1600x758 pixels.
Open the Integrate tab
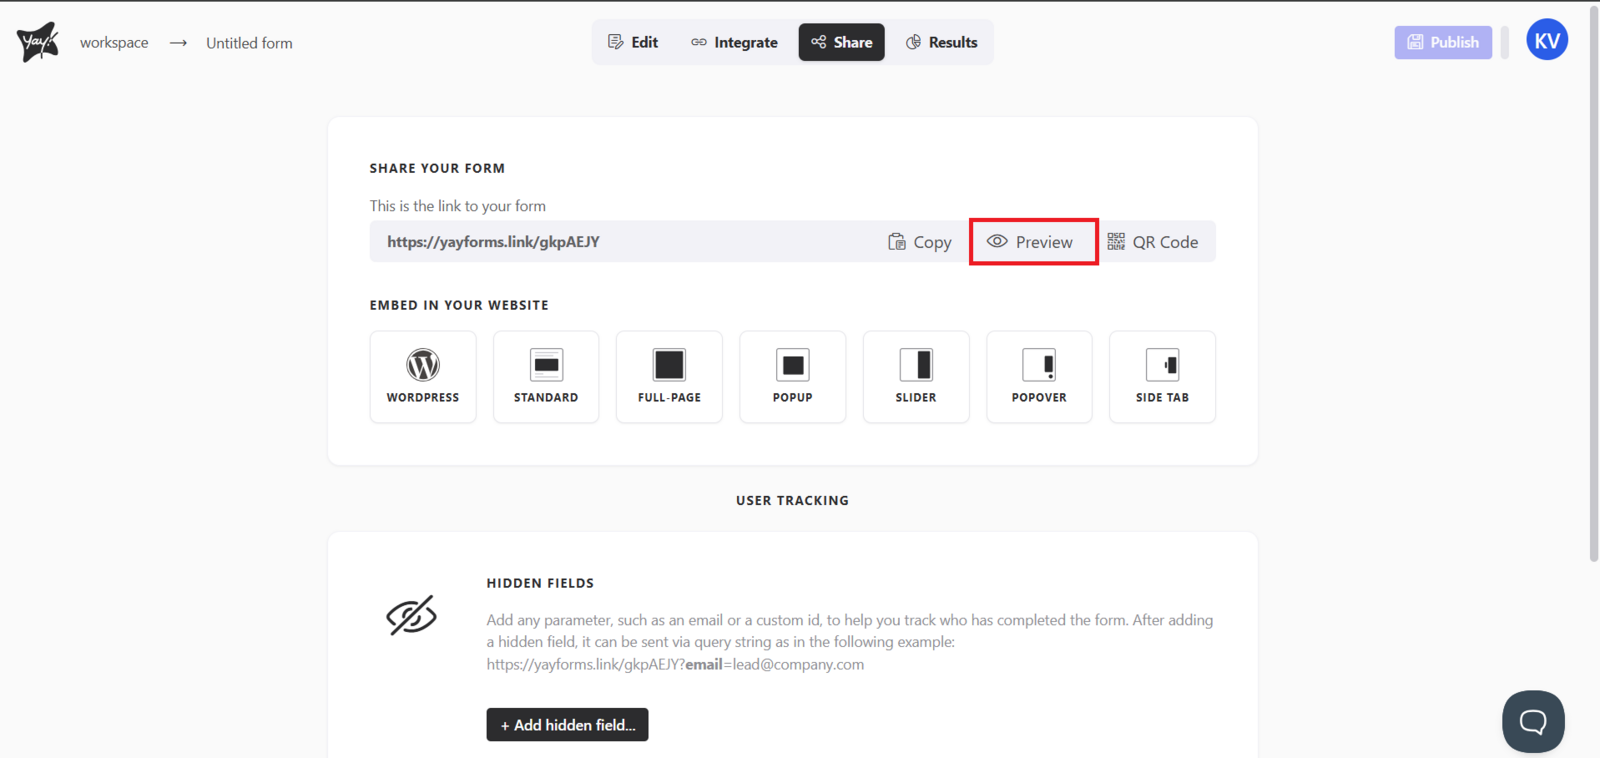tap(734, 42)
